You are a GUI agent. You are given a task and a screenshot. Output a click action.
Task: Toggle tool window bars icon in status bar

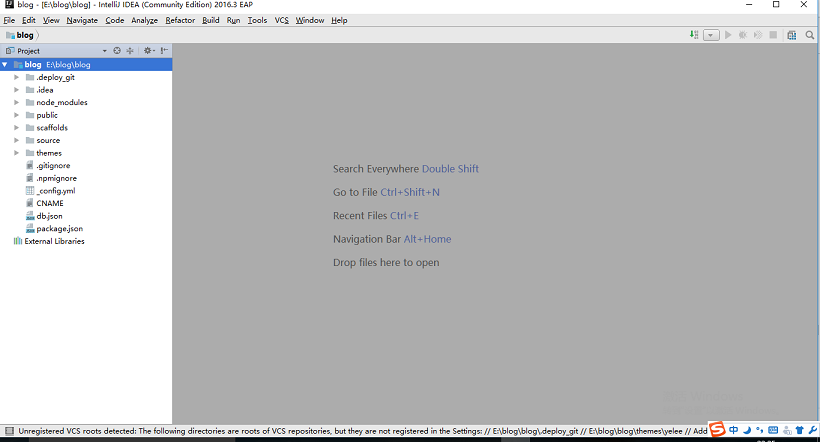[x=9, y=431]
